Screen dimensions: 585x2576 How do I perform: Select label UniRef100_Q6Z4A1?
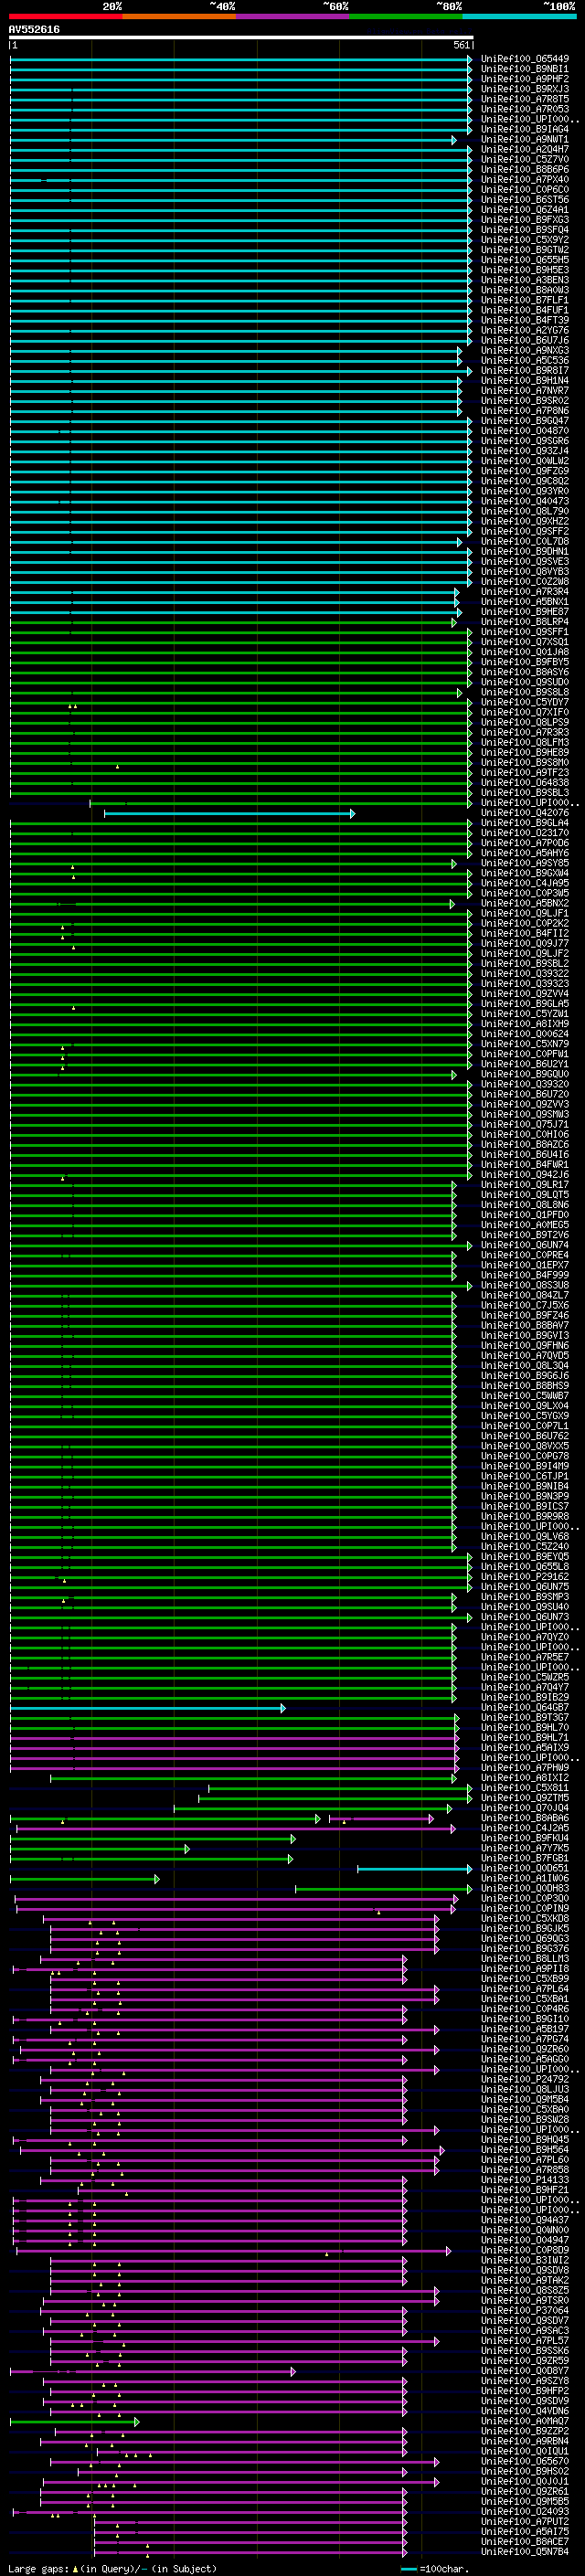[525, 210]
